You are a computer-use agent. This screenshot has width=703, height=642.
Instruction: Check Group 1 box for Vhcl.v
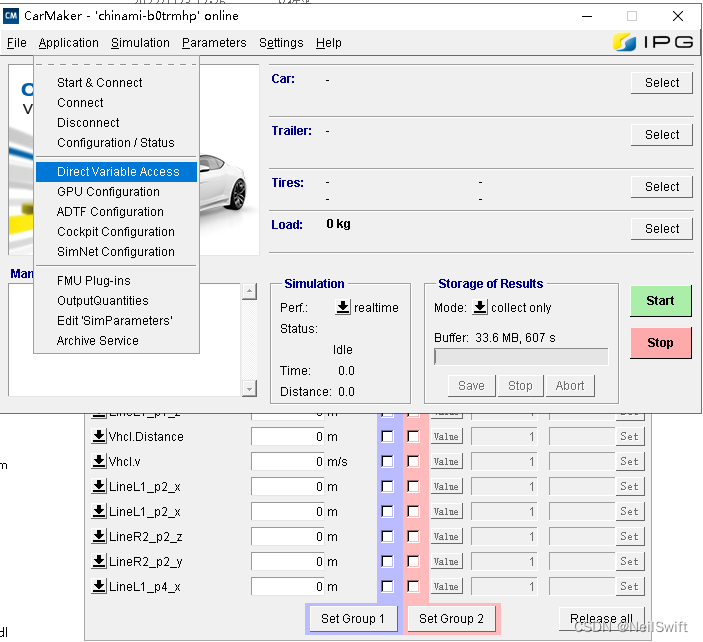click(x=387, y=461)
